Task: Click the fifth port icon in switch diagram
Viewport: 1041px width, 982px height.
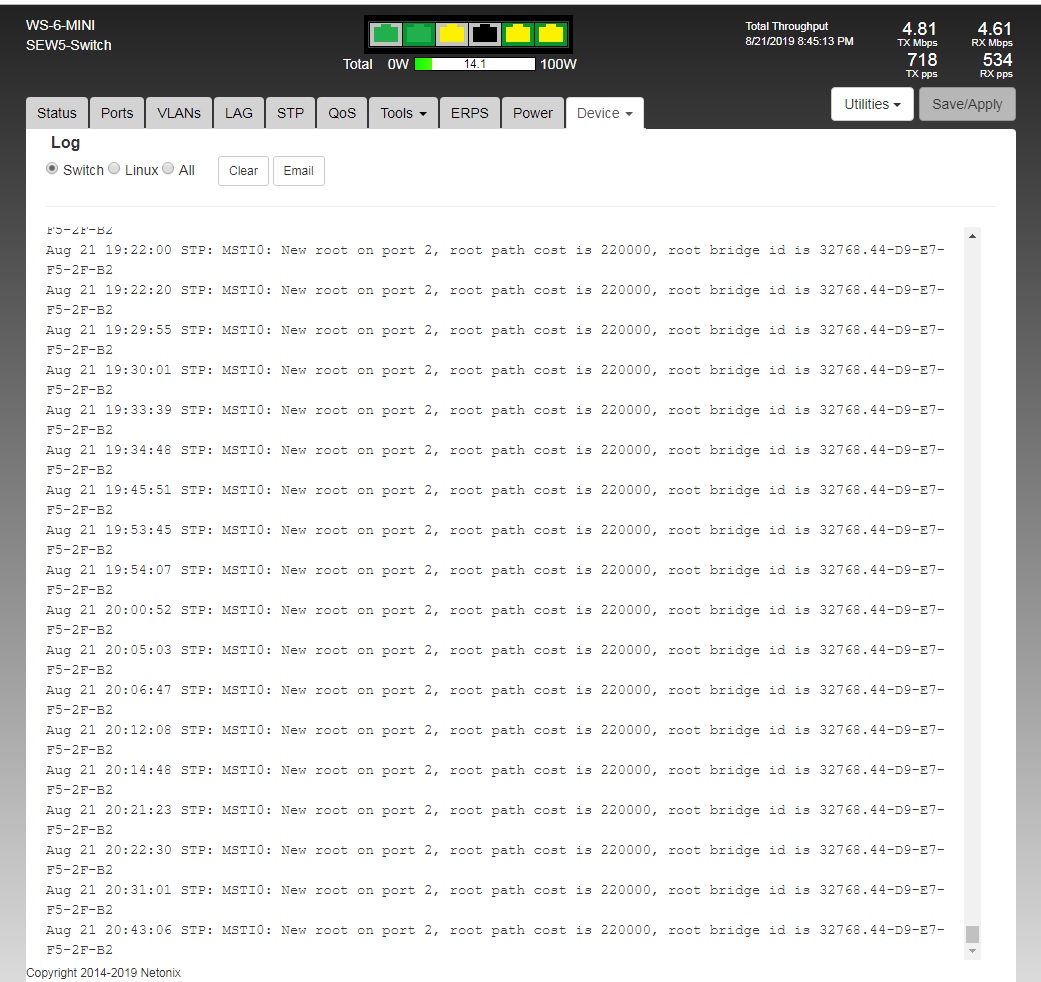Action: coord(518,34)
